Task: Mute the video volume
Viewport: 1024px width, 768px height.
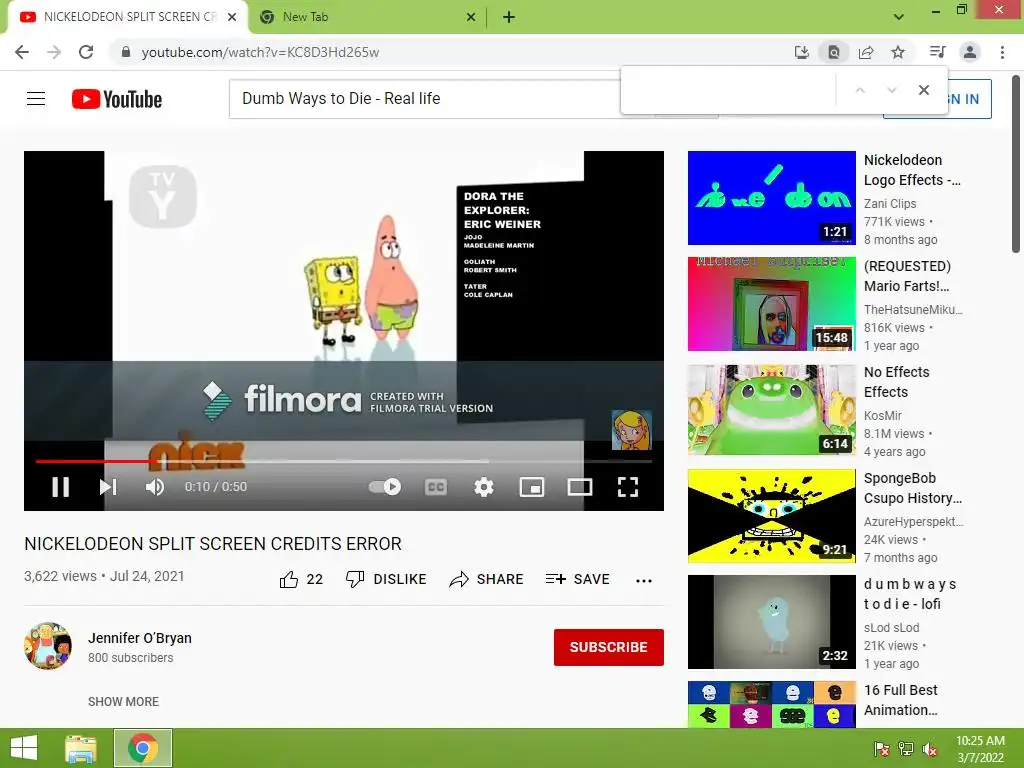Action: pos(155,487)
